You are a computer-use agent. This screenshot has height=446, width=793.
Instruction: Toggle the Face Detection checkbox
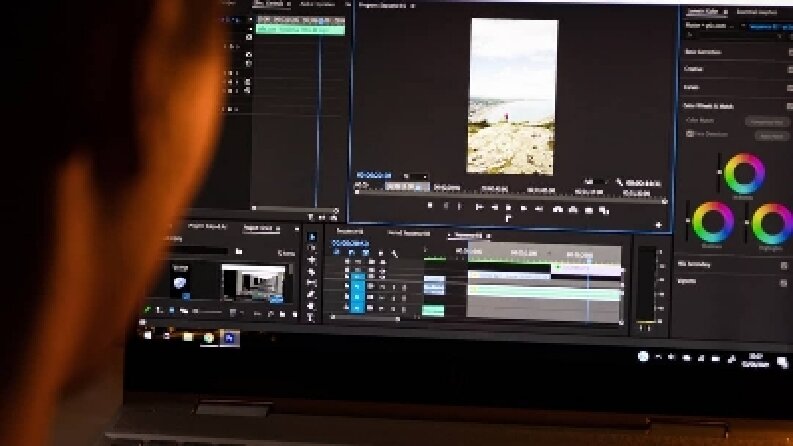(x=690, y=134)
